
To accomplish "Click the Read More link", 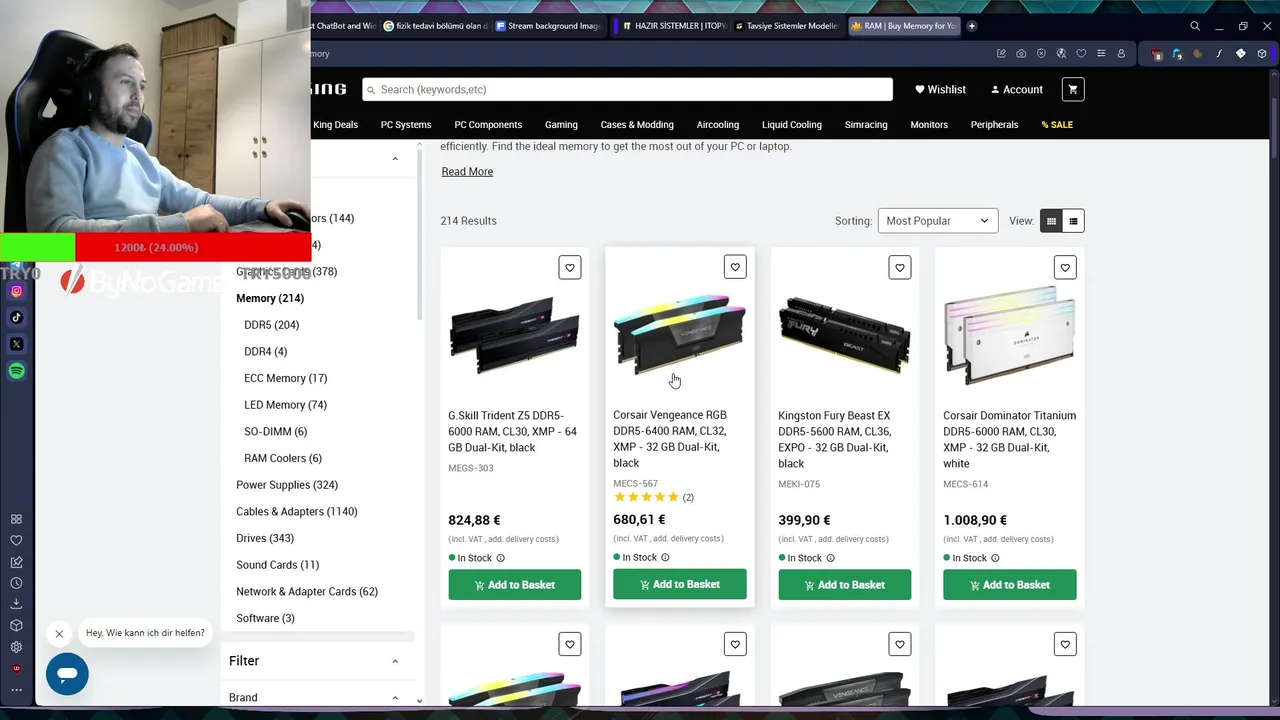I will pos(467,172).
